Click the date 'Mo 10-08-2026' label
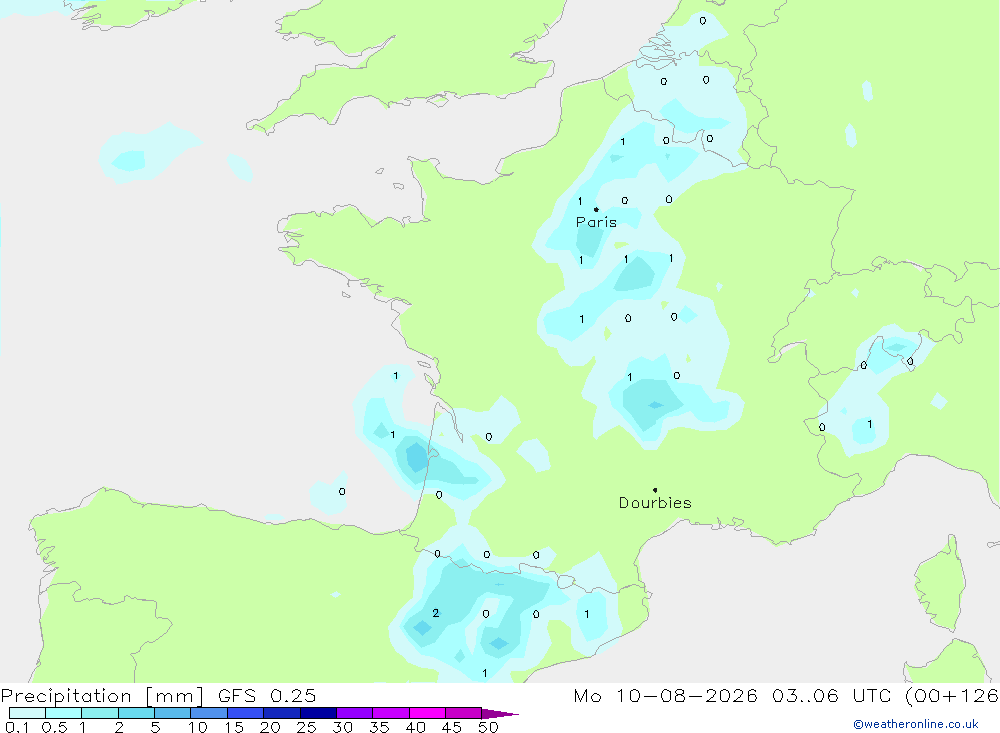Image resolution: width=1000 pixels, height=733 pixels. 665,695
